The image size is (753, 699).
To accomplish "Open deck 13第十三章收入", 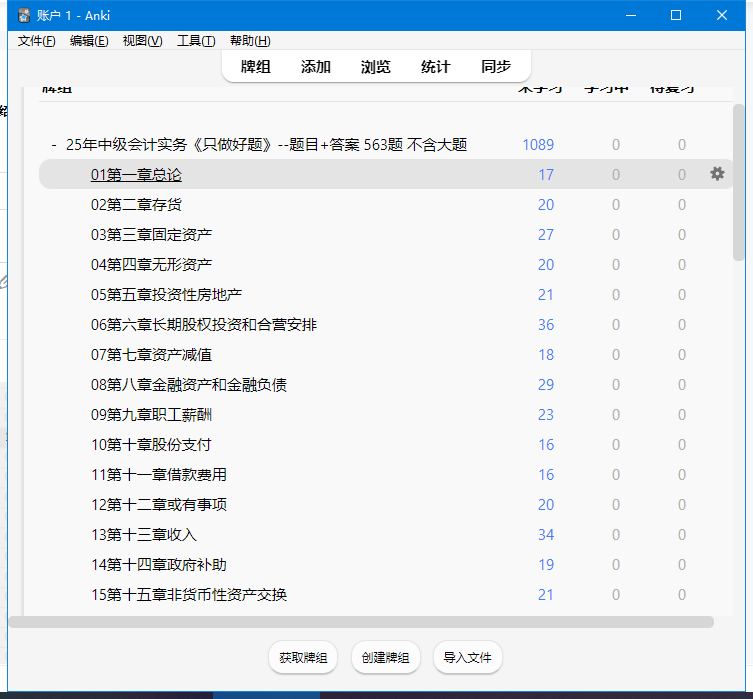I will pos(144,535).
